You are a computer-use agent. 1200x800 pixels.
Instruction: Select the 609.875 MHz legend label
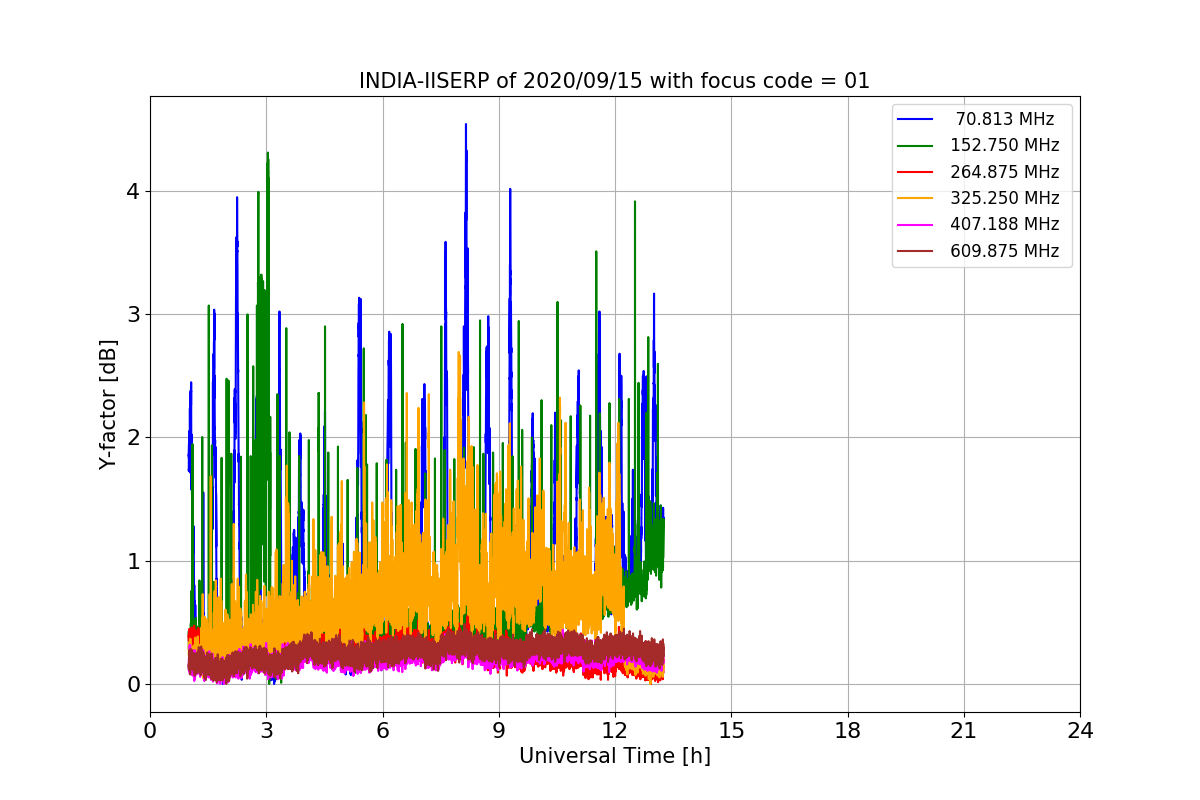pyautogui.click(x=1005, y=251)
